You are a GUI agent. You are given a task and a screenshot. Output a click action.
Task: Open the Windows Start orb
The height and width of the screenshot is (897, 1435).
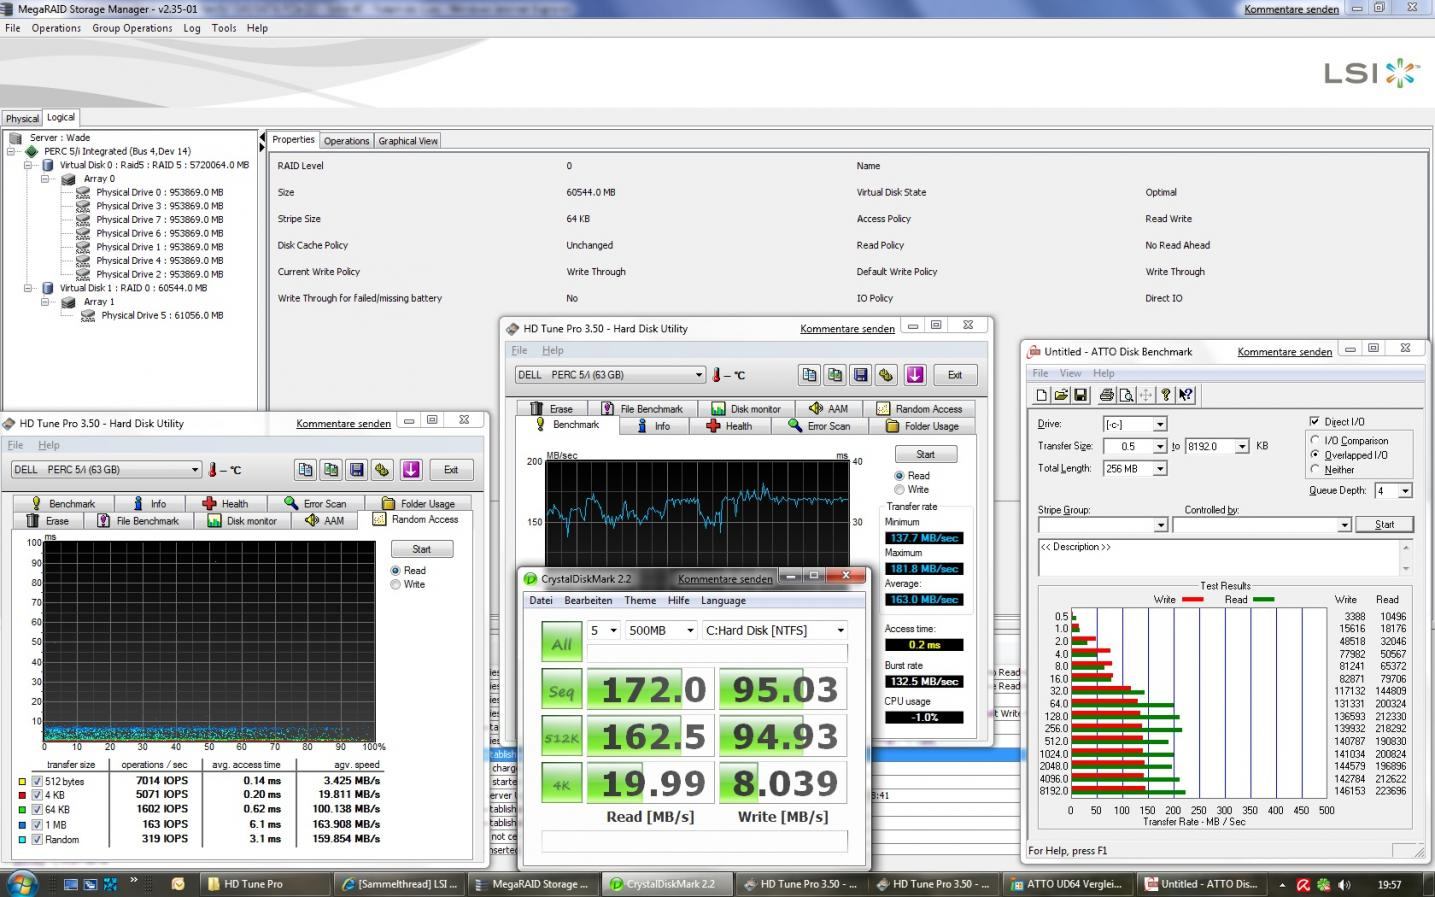(x=22, y=883)
